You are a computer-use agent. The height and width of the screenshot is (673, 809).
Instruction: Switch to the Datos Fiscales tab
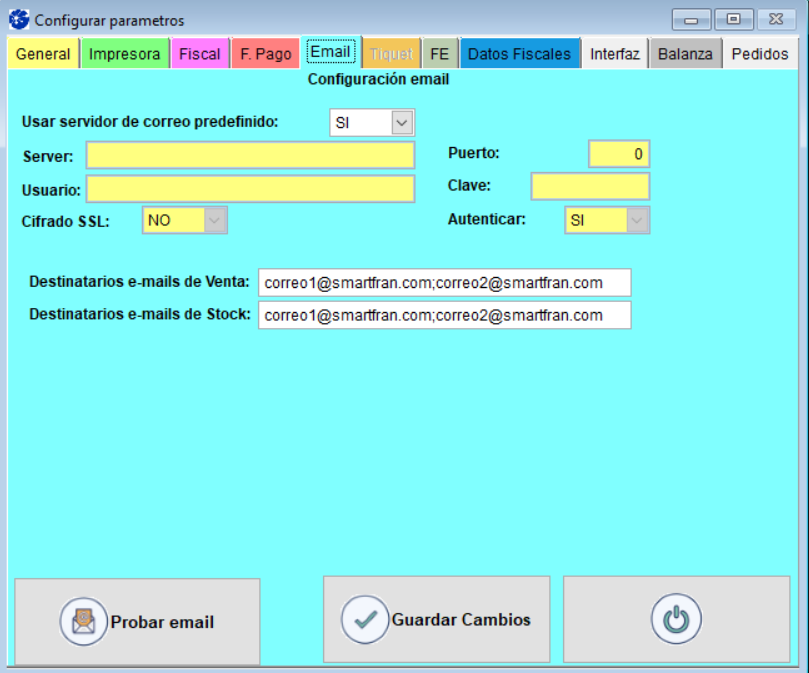[519, 54]
